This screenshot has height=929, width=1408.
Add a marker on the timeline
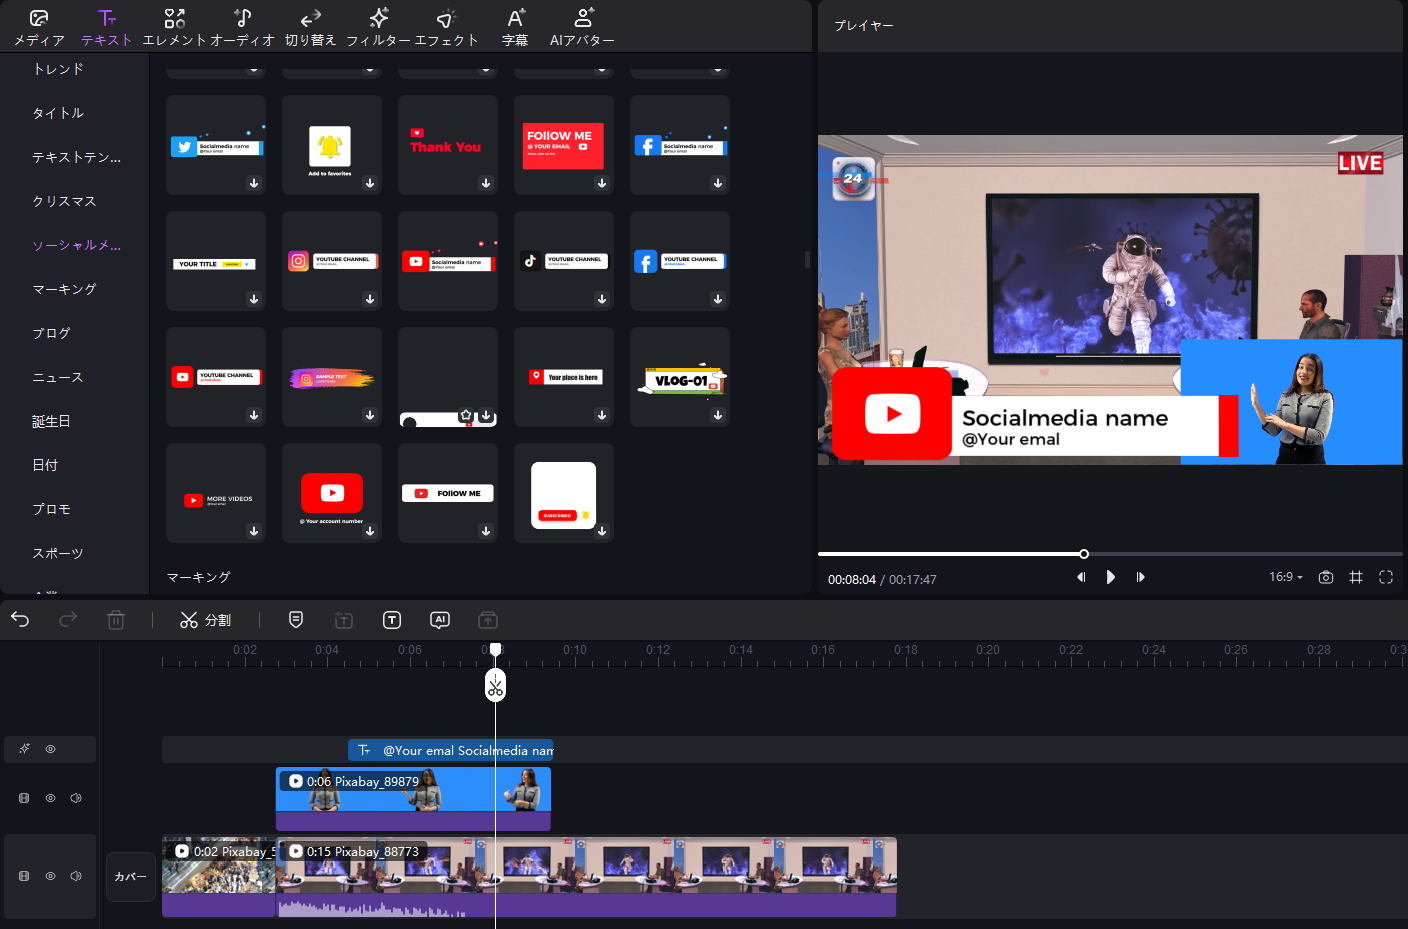[x=296, y=620]
